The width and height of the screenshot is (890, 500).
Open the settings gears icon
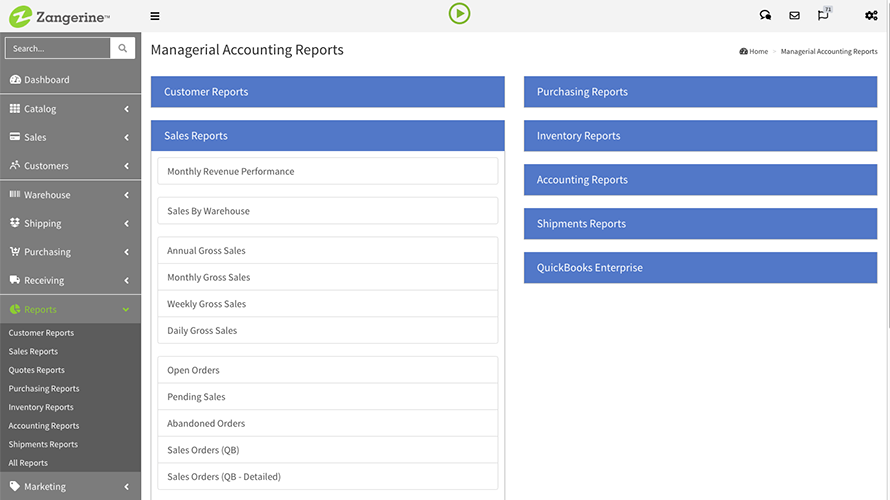[x=871, y=16]
